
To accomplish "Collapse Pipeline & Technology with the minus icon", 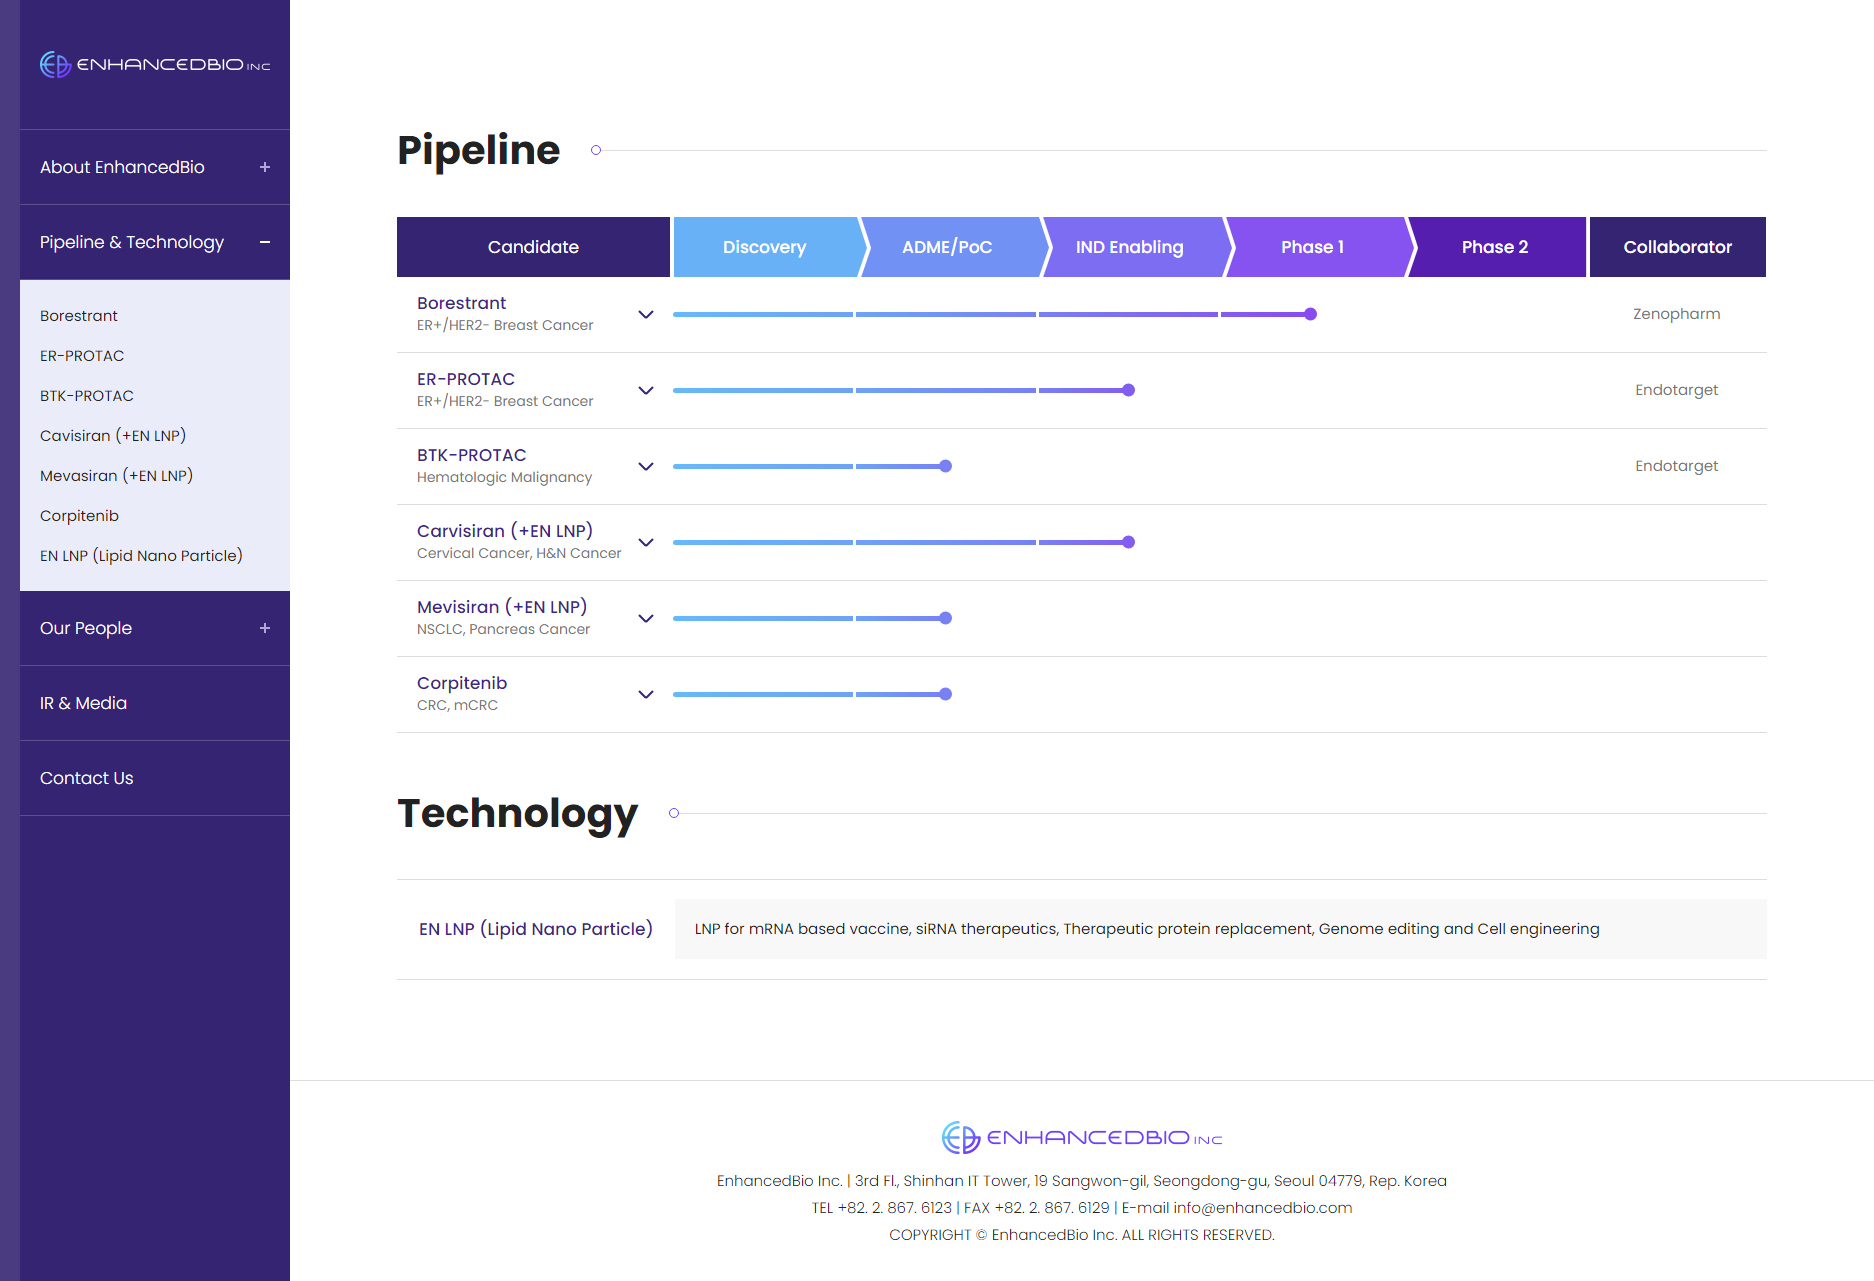I will 265,242.
